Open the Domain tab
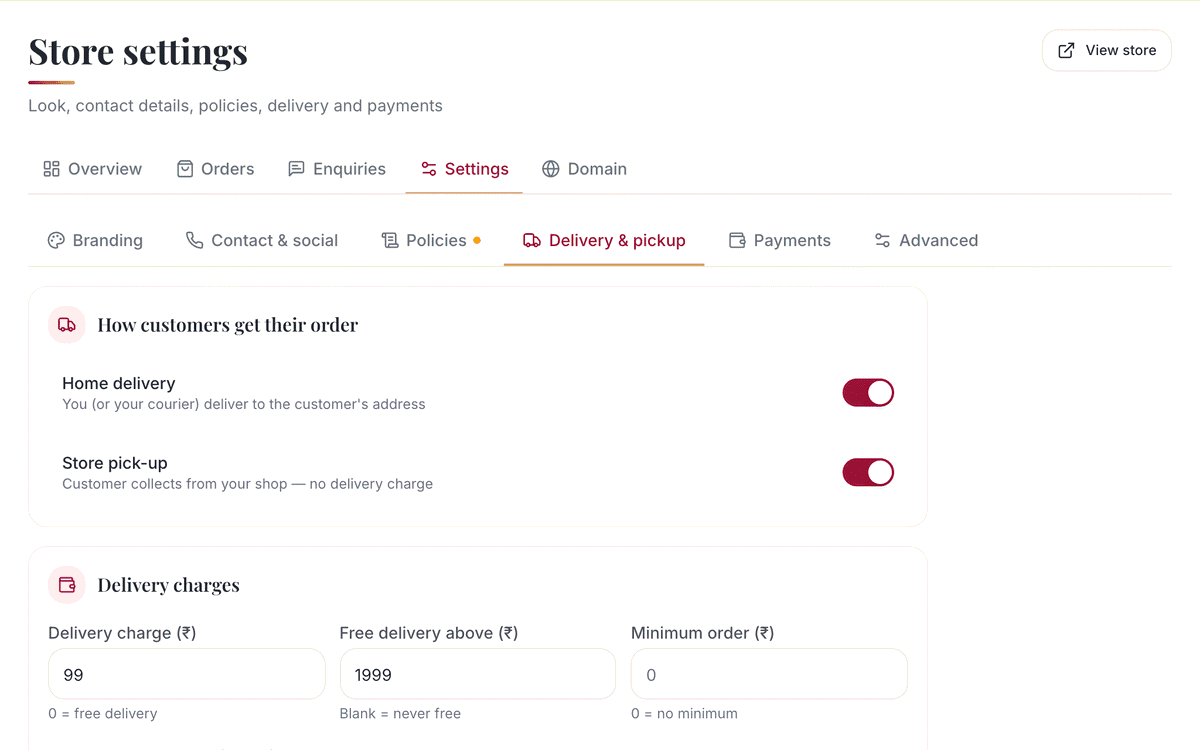This screenshot has height=750, width=1200. [x=584, y=169]
